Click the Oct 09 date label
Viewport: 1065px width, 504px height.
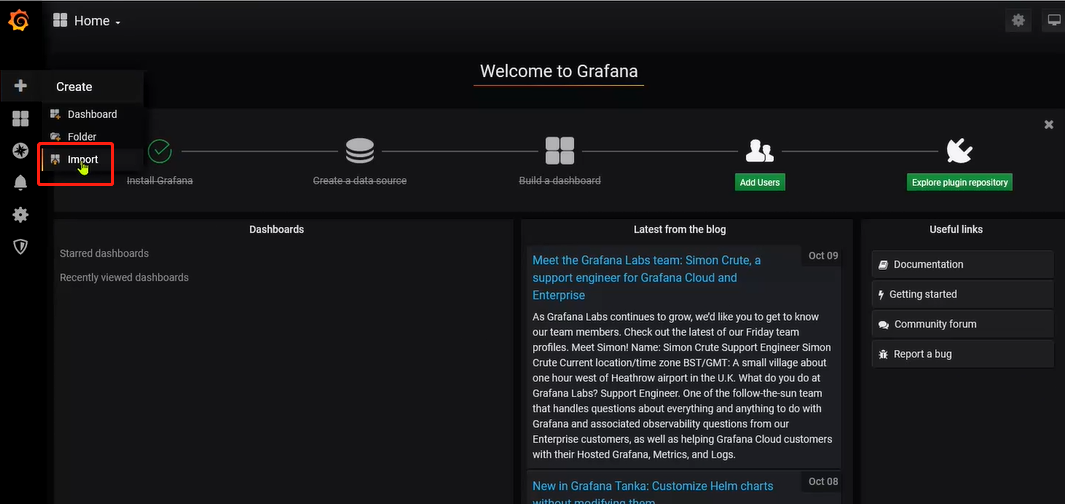tap(823, 255)
